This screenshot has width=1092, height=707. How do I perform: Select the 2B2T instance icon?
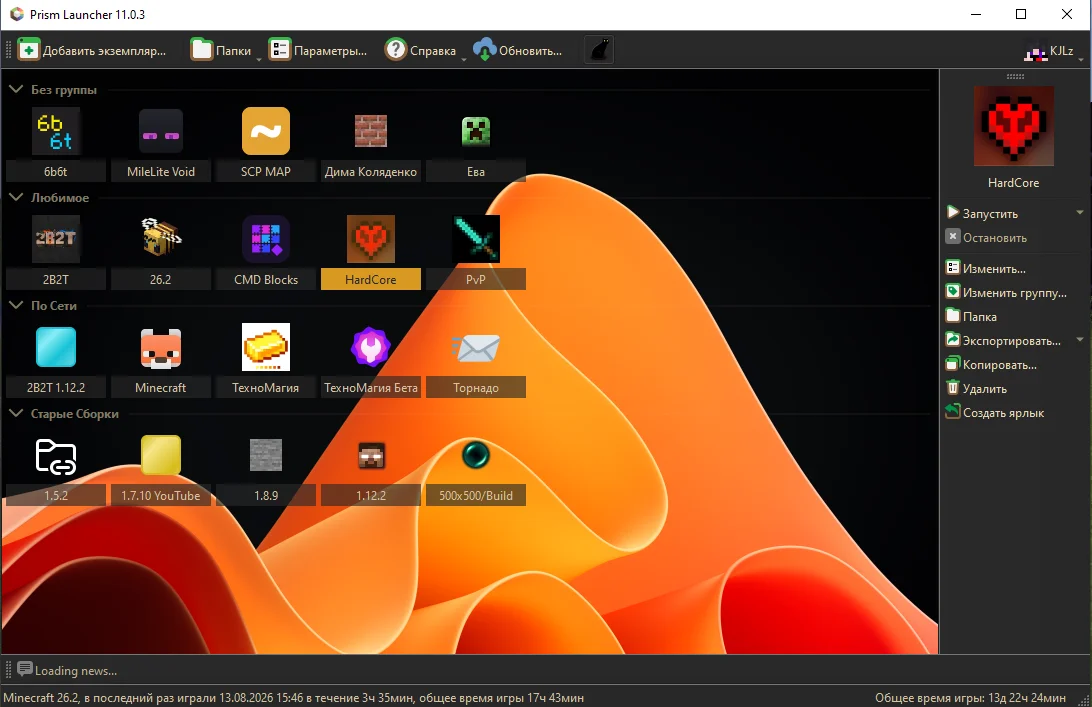[56, 239]
